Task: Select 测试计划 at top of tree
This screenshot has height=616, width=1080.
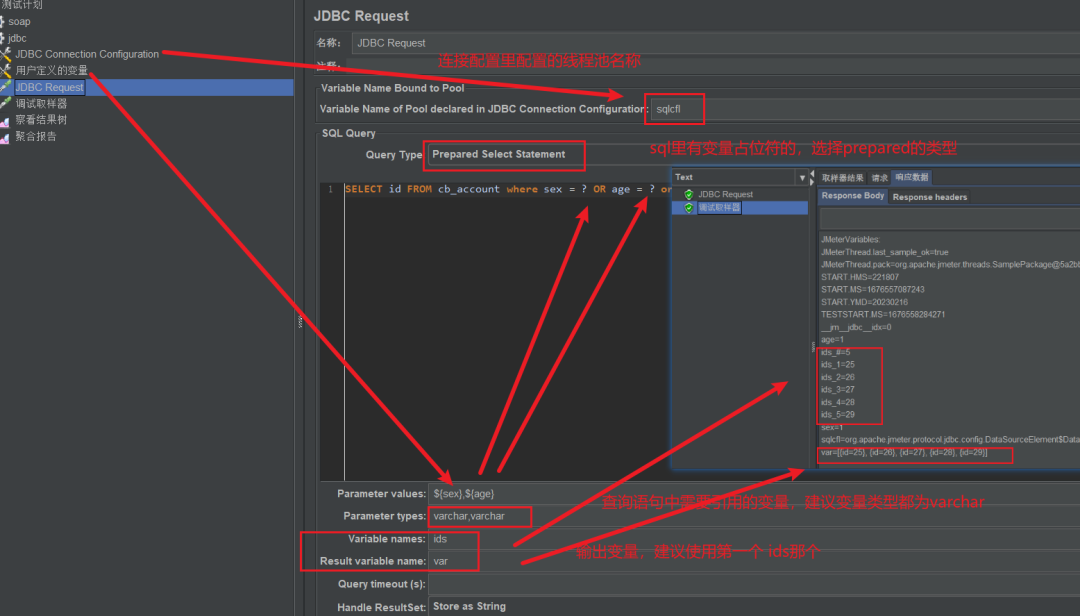Action: (22, 5)
